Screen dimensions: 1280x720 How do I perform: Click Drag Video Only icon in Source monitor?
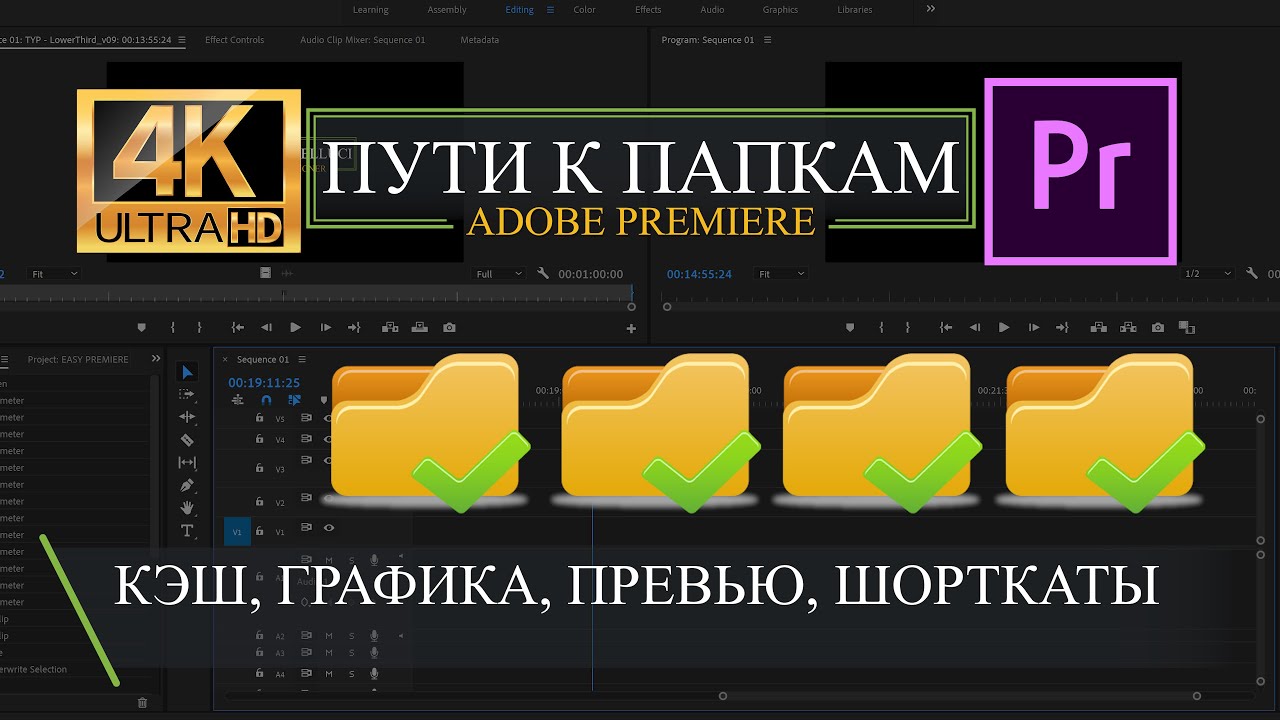[x=265, y=273]
